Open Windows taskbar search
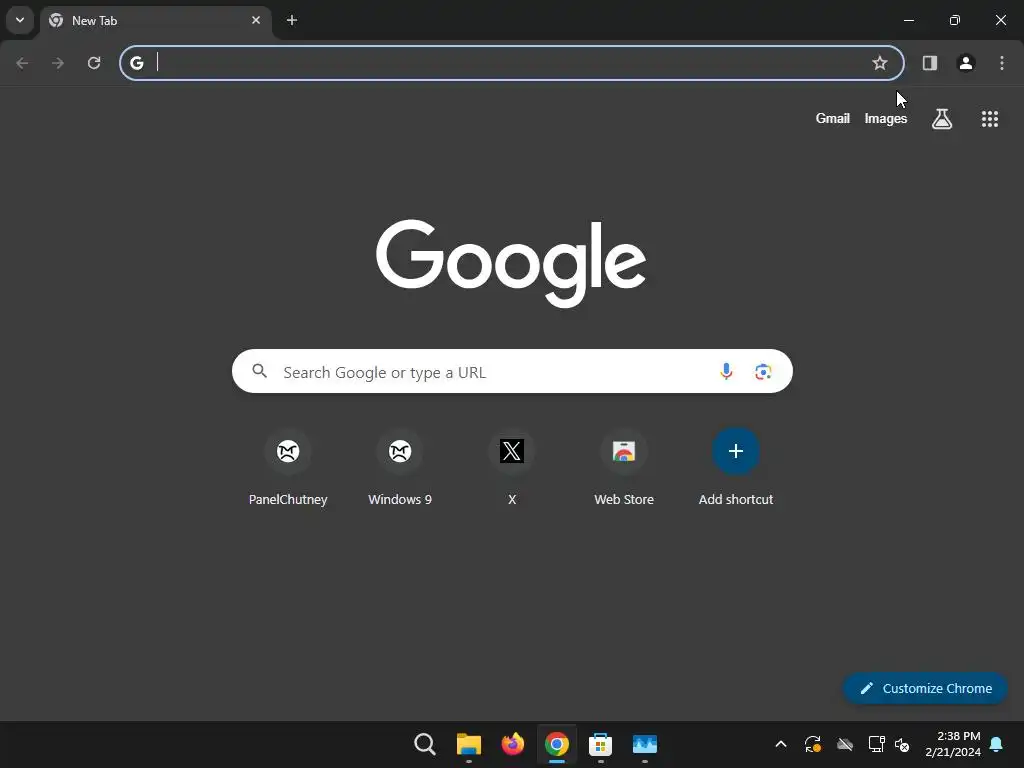This screenshot has width=1024, height=768. click(424, 744)
